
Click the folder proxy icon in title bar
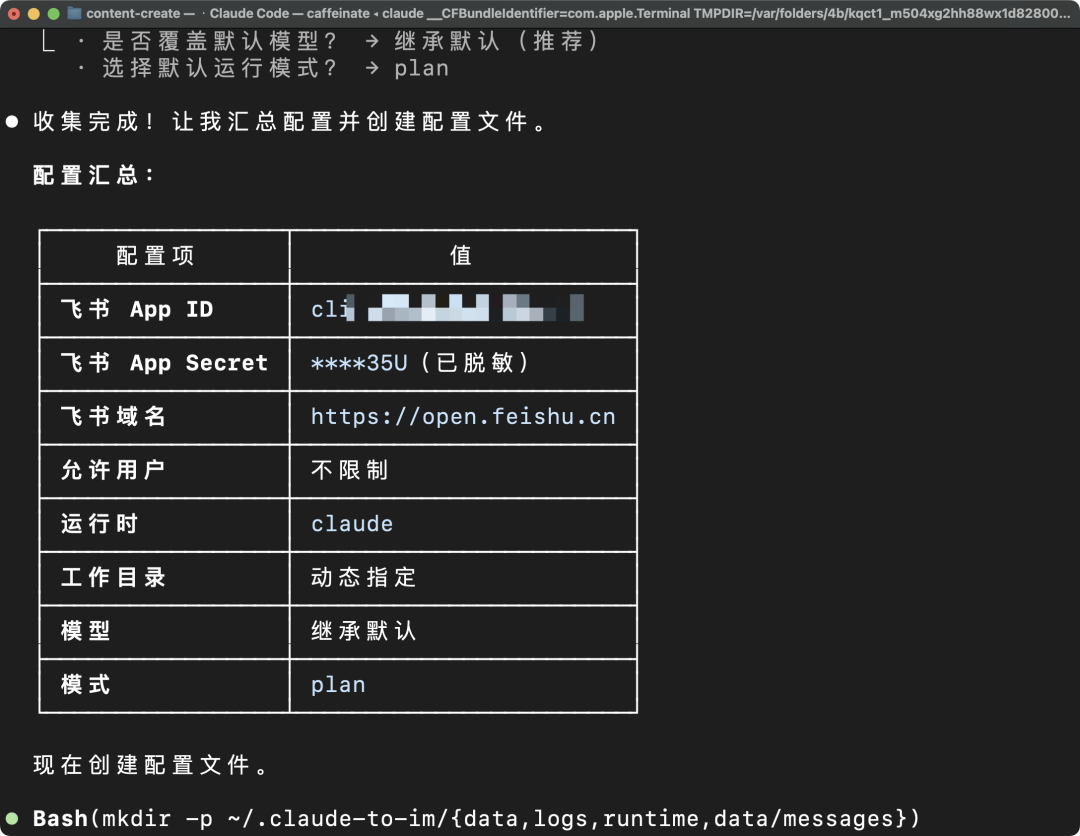tap(74, 14)
